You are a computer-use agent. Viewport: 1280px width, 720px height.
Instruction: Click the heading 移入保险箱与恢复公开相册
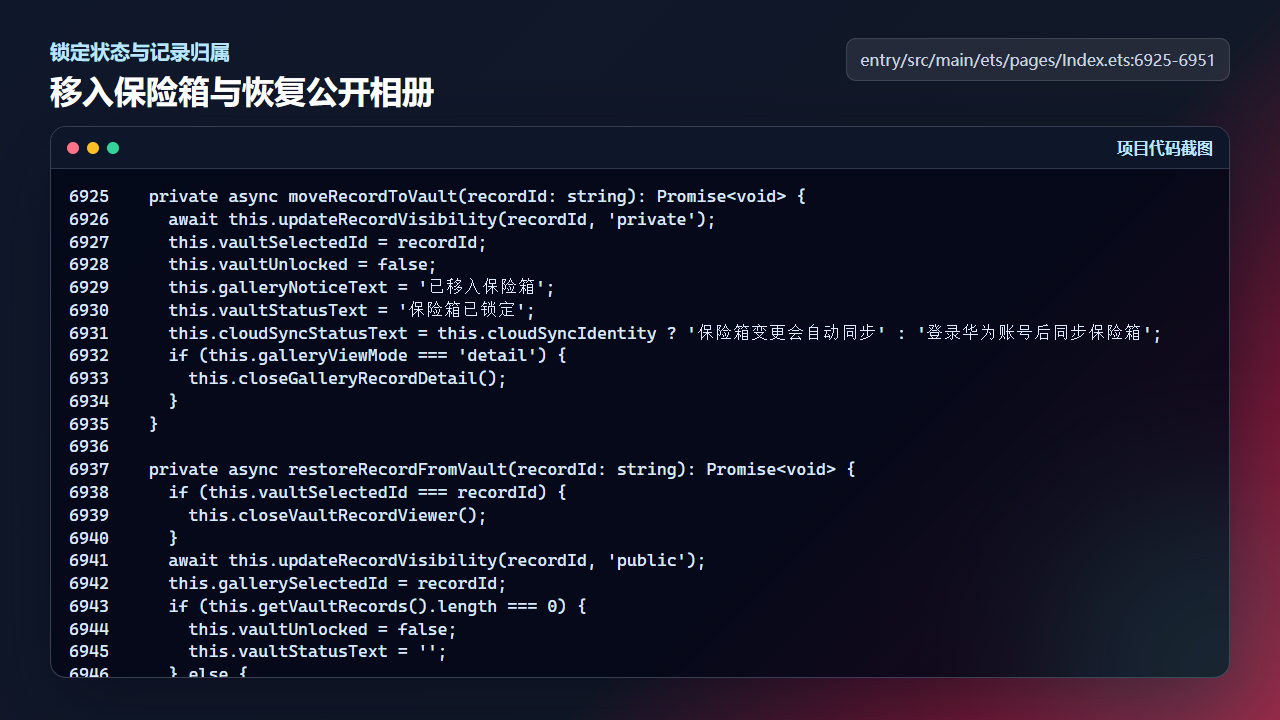pyautogui.click(x=242, y=93)
